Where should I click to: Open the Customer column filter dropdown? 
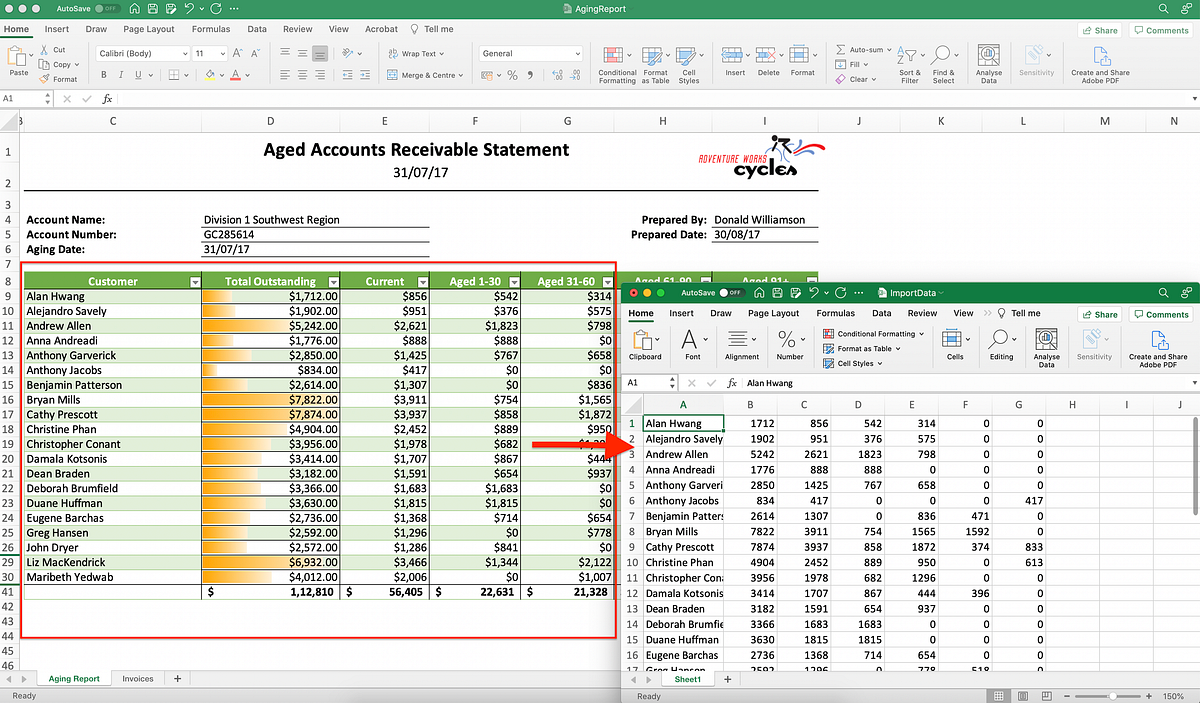pos(195,281)
